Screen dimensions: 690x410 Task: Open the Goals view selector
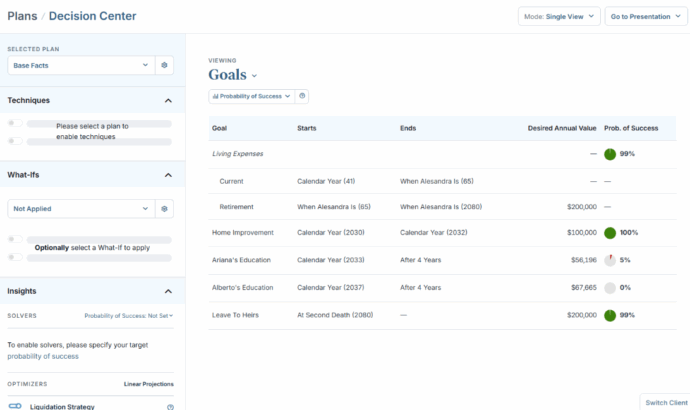point(233,75)
